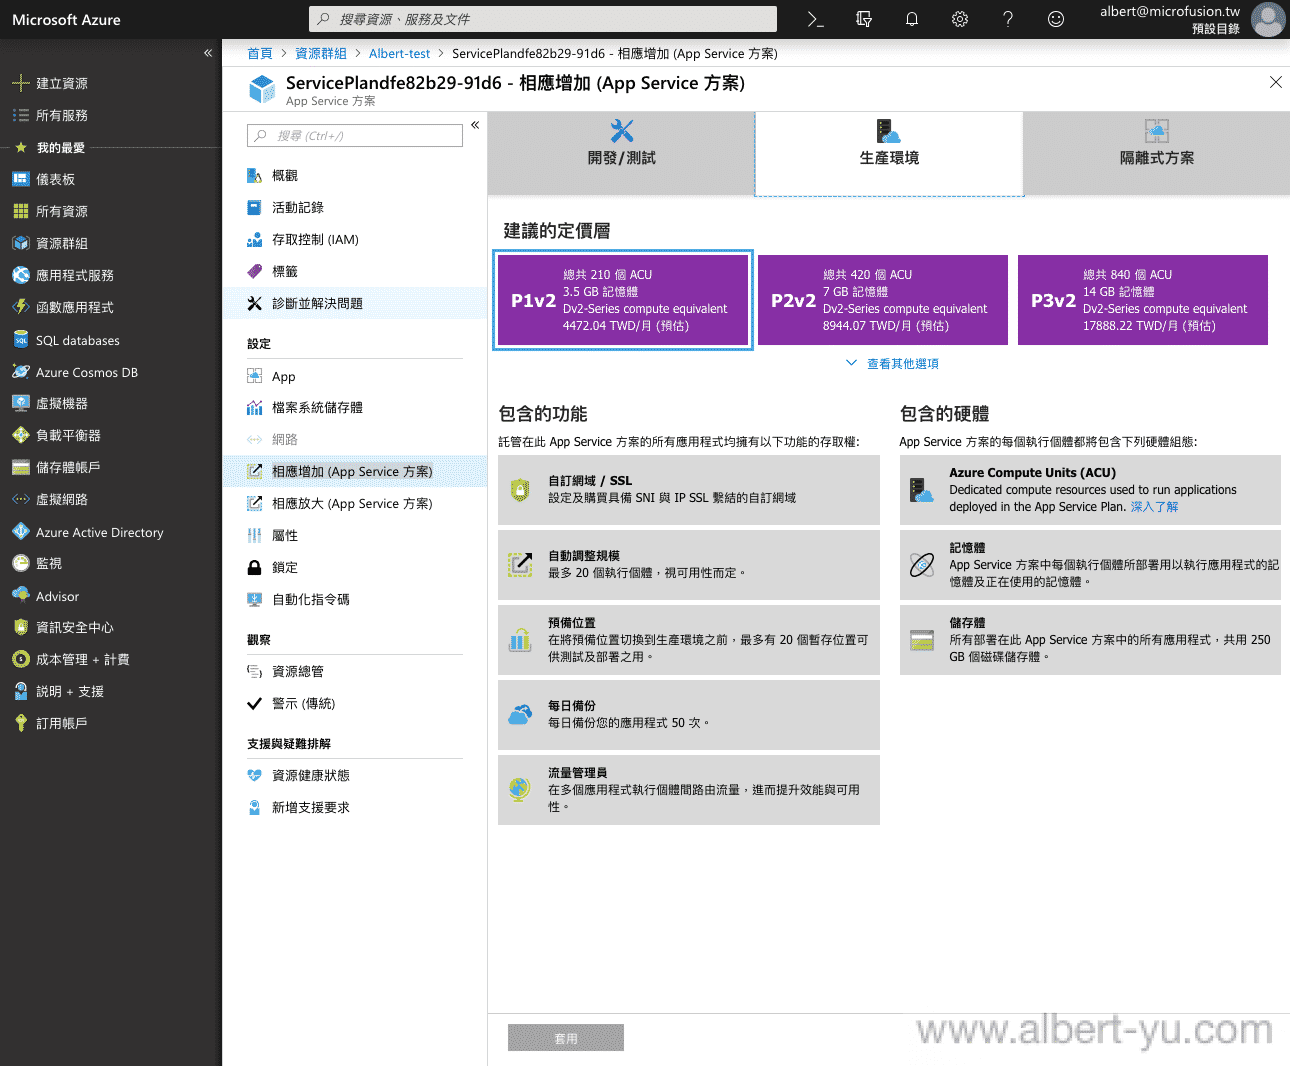
Task: Select 檔案系統儲存體 menu item
Action: coord(355,407)
